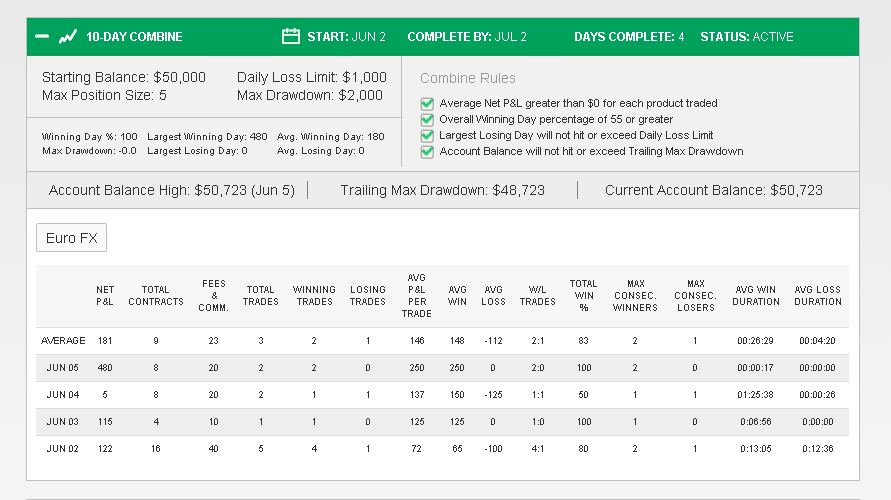Click the 01:25:38 avg win duration
Screen dimensions: 891x500
click(x=756, y=395)
